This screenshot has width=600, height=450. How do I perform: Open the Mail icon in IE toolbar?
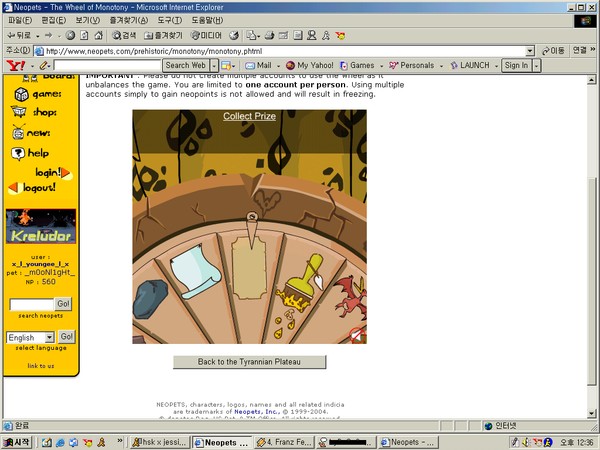[251, 36]
